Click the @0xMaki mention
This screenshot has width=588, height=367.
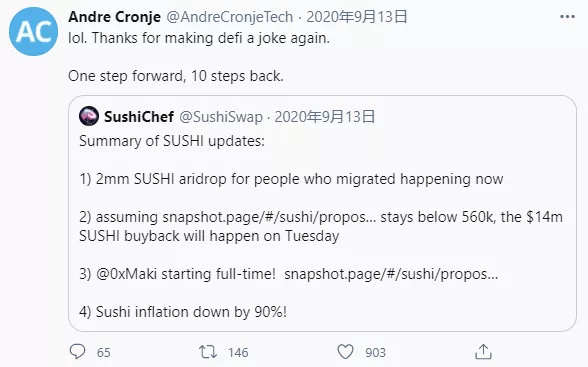tap(126, 274)
